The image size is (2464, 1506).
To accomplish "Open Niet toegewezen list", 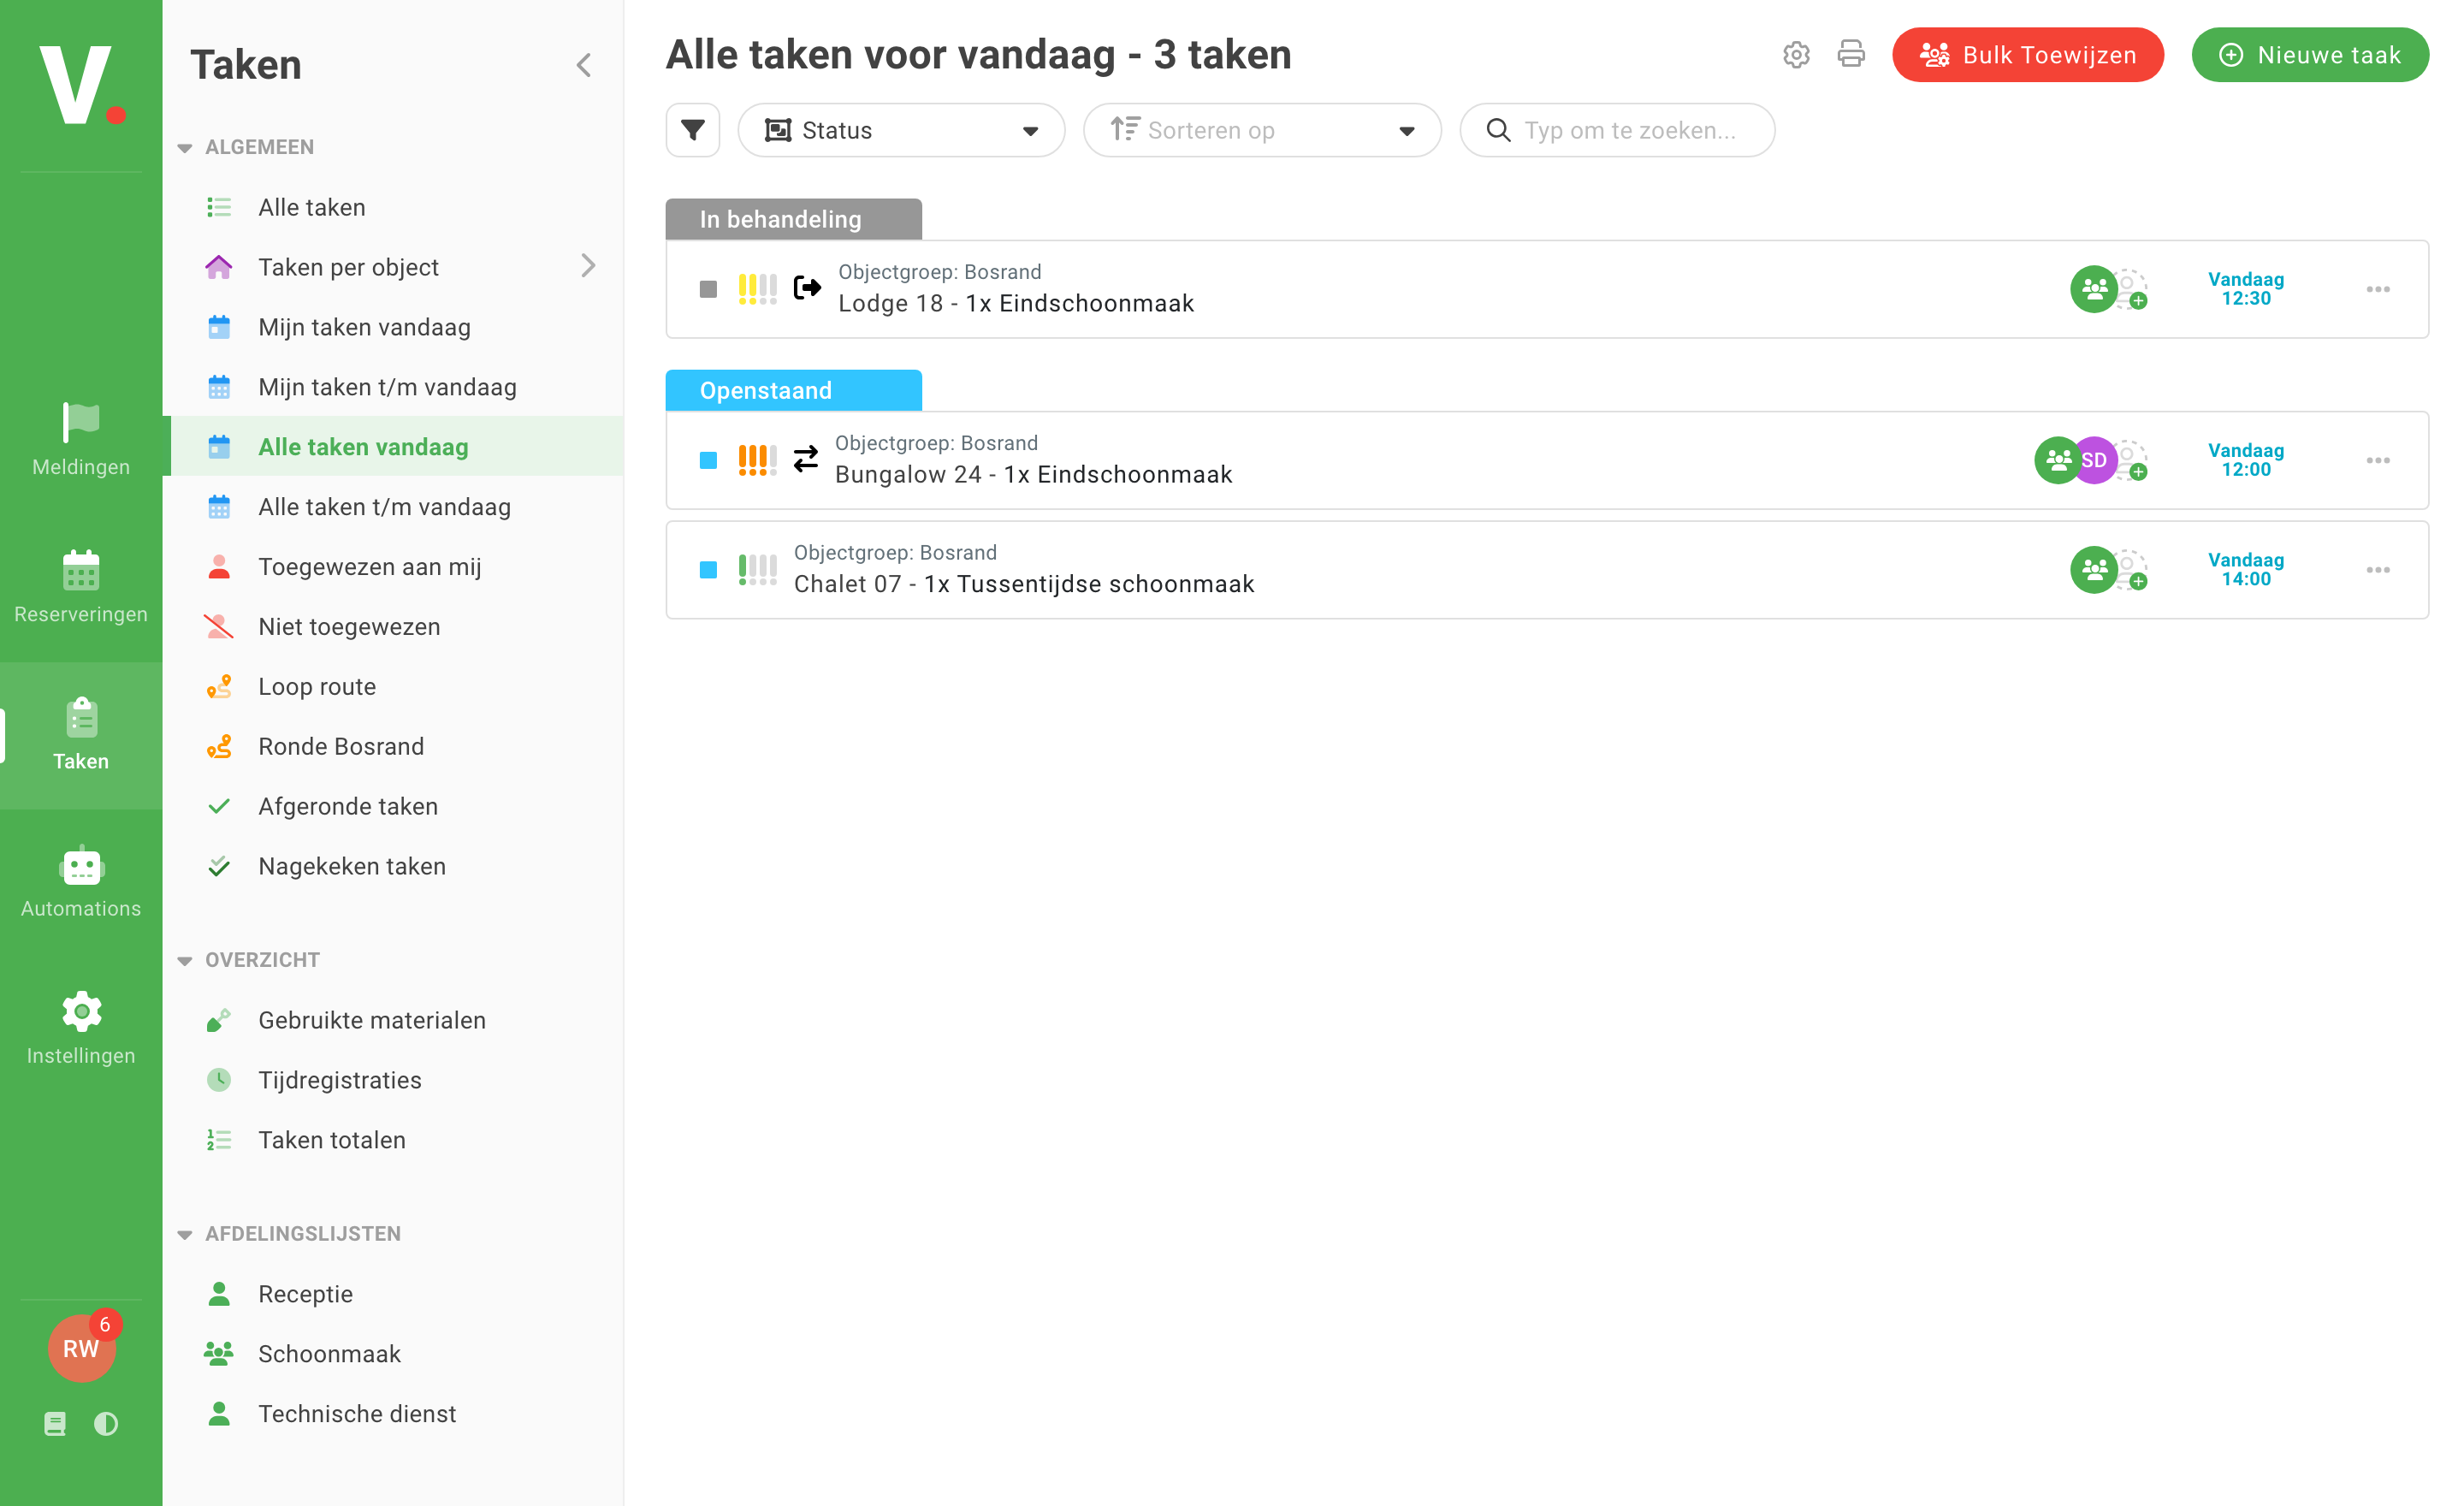I will click(x=392, y=627).
